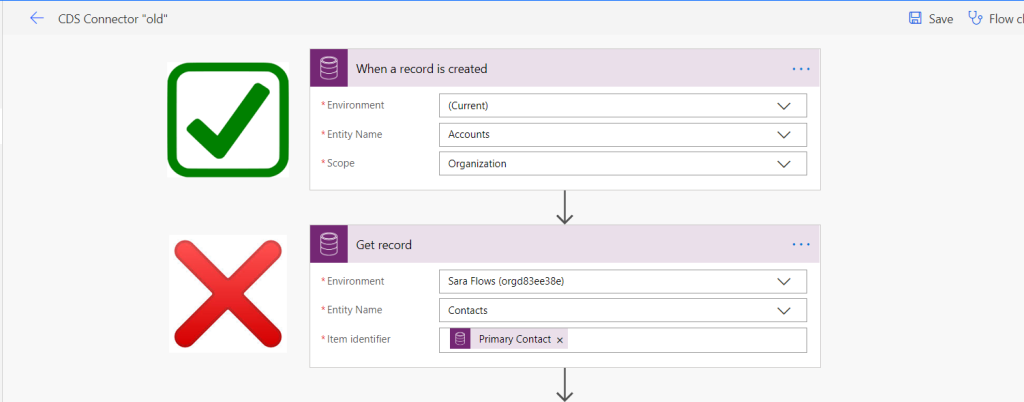
Task: Click the flow title CDS Connector "old"
Action: pos(113,18)
